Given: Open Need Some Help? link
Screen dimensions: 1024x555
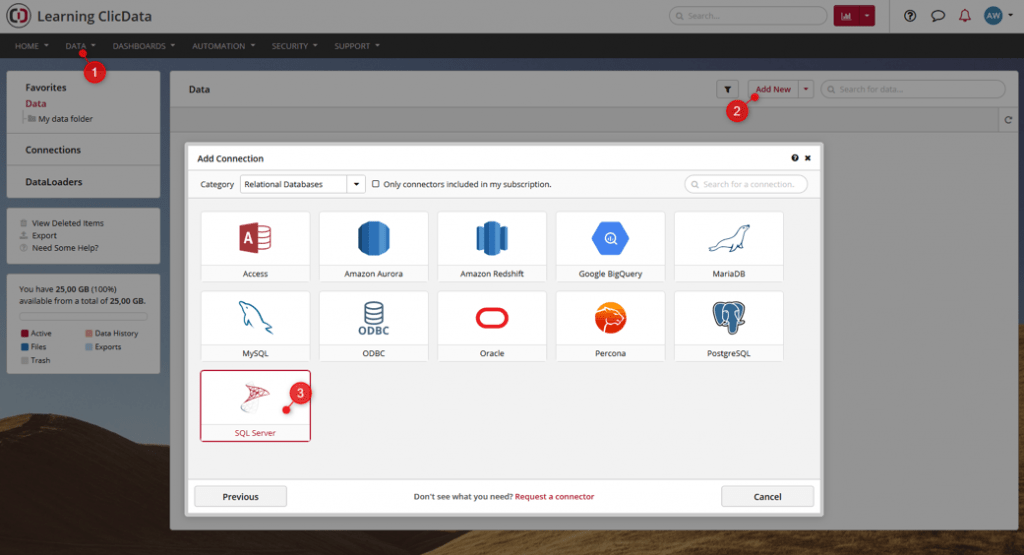Looking at the screenshot, I should pyautogui.click(x=65, y=247).
